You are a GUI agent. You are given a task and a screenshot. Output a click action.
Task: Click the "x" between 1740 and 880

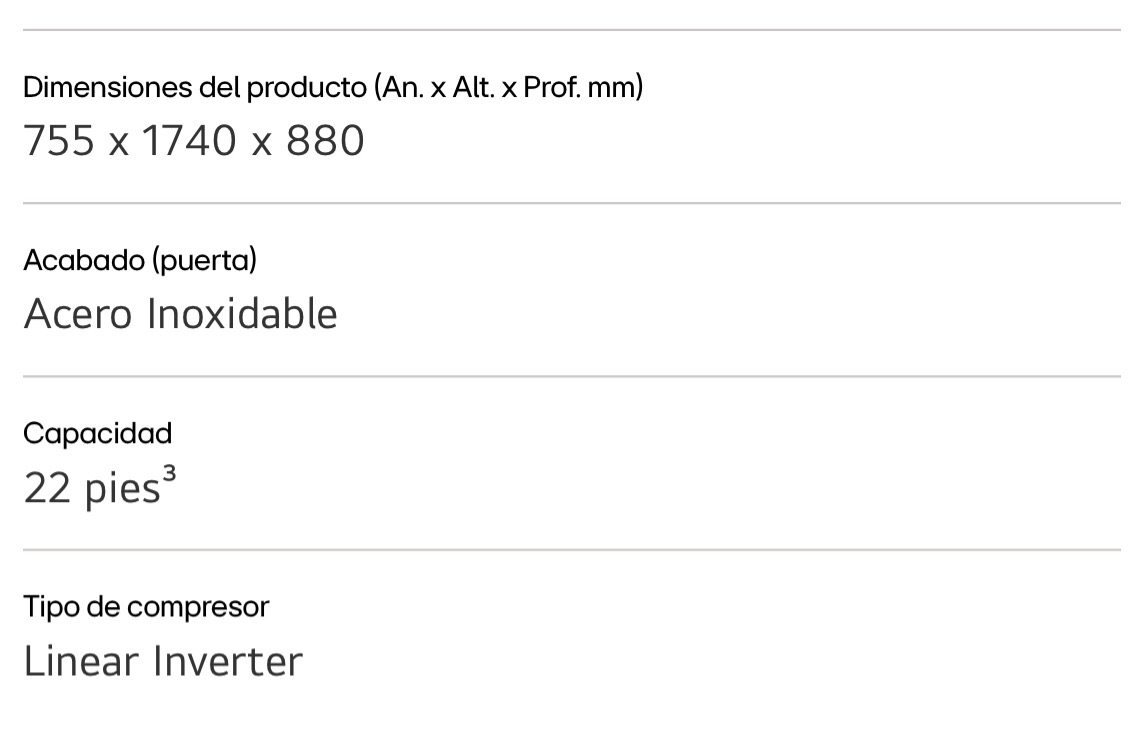pos(262,144)
